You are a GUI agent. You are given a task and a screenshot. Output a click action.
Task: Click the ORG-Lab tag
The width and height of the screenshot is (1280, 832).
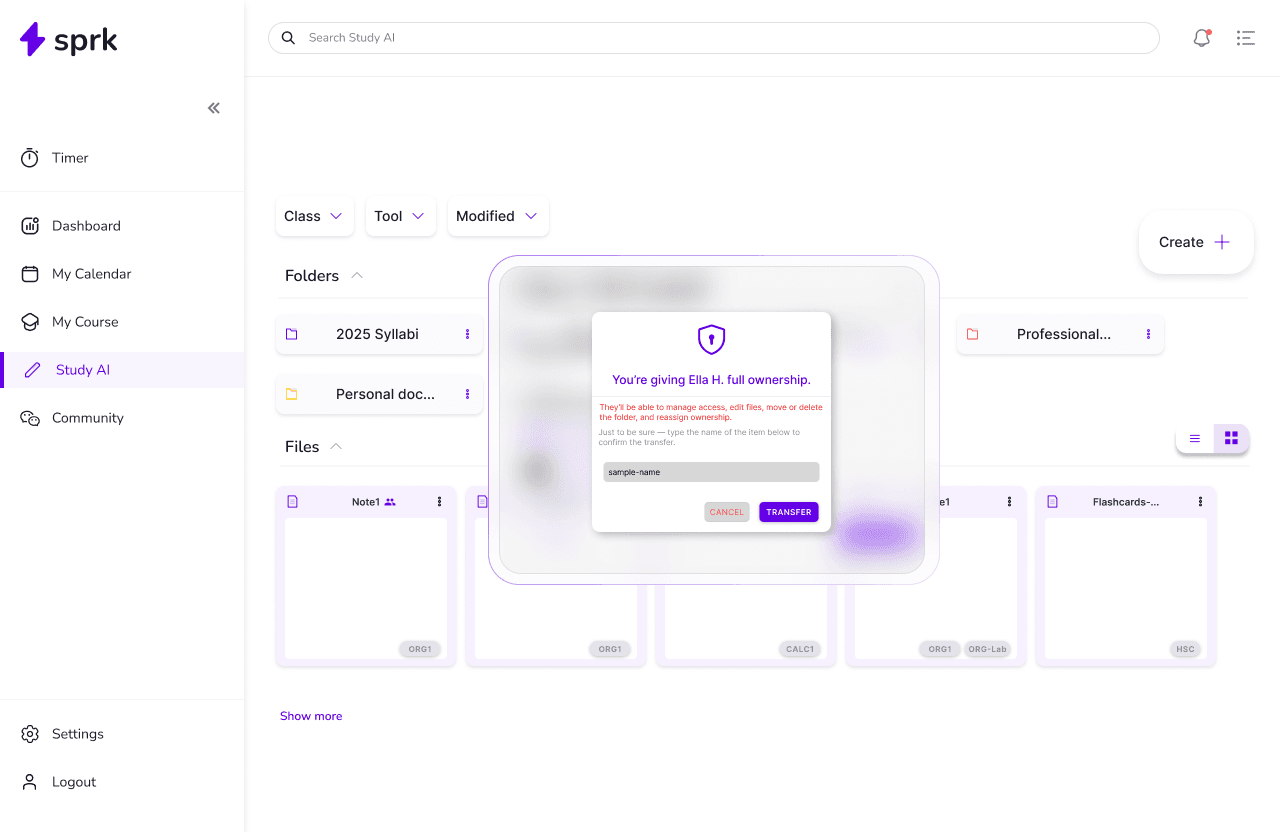[x=987, y=649]
